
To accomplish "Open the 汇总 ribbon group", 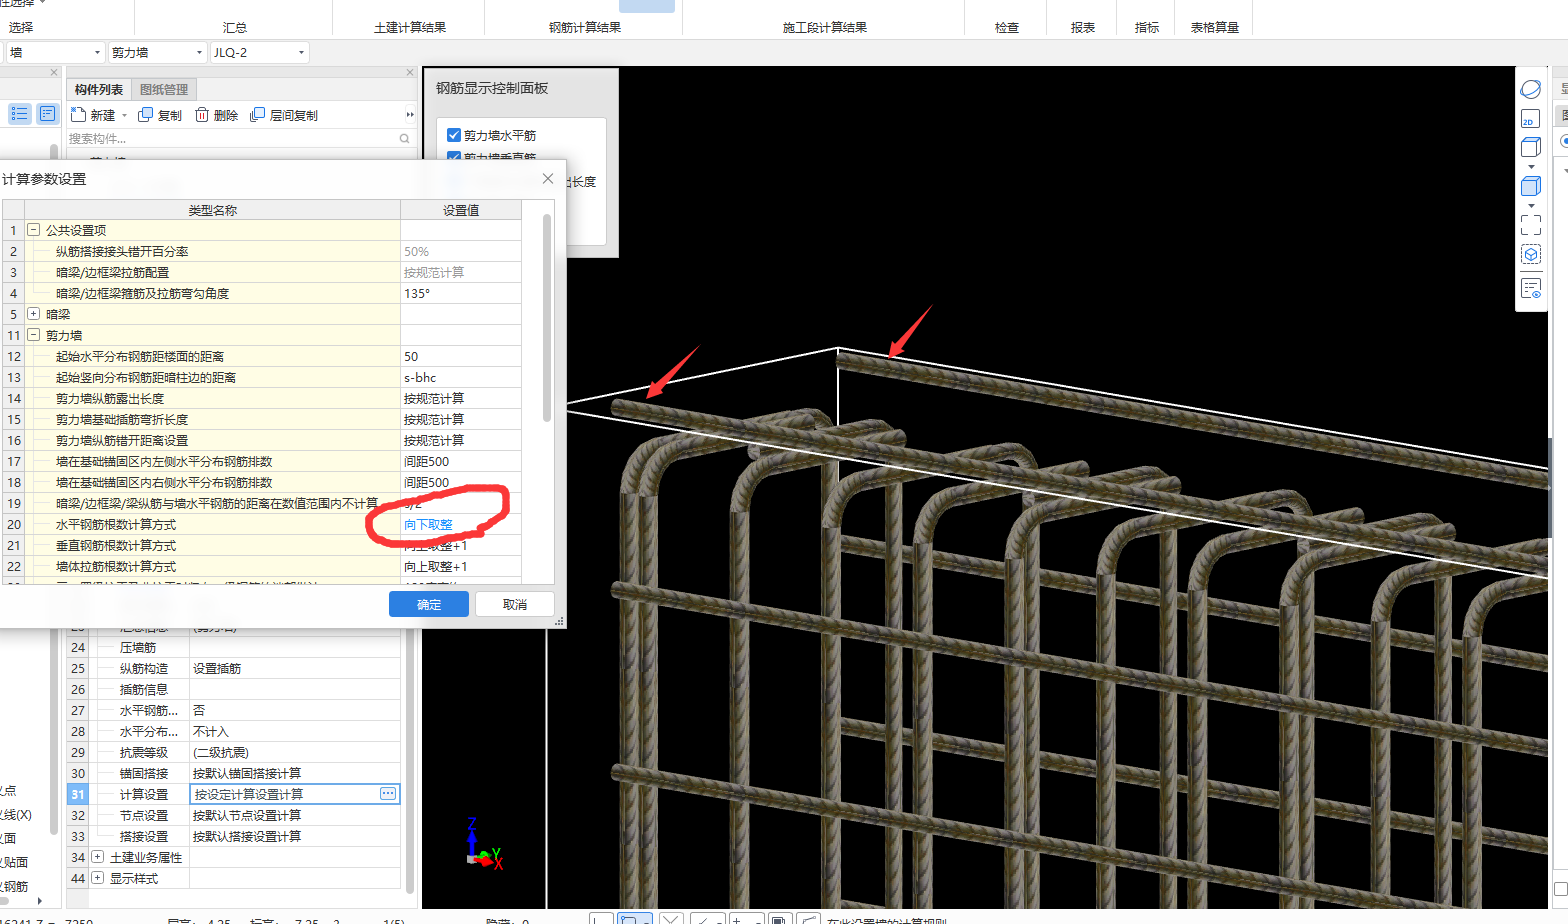I will coord(235,28).
